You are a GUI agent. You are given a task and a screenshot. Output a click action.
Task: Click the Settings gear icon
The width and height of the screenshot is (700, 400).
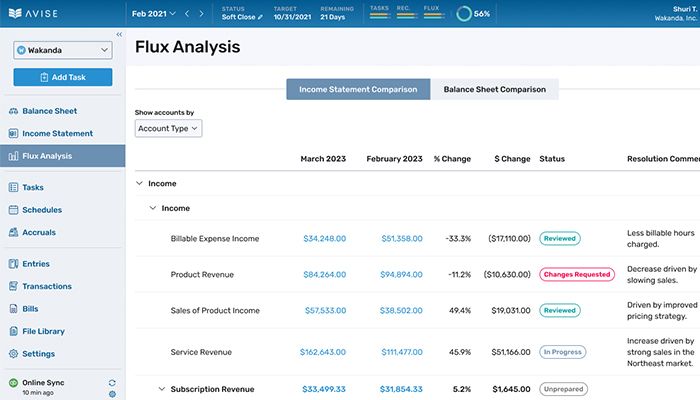click(13, 354)
